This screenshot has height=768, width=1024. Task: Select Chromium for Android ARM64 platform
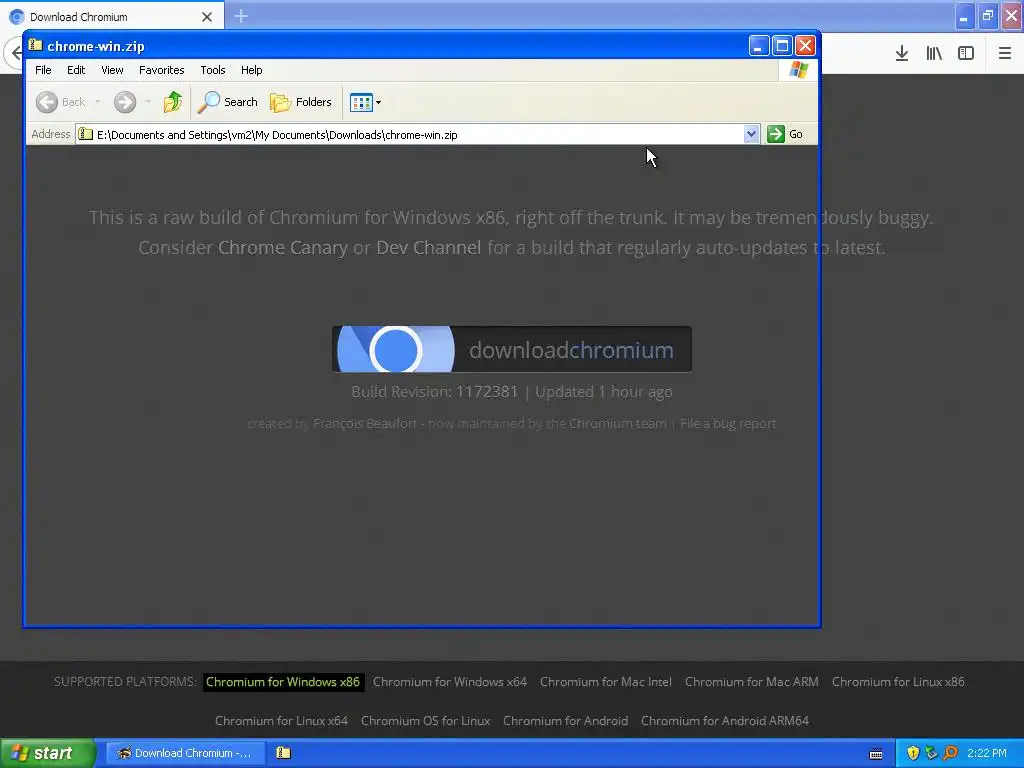724,721
